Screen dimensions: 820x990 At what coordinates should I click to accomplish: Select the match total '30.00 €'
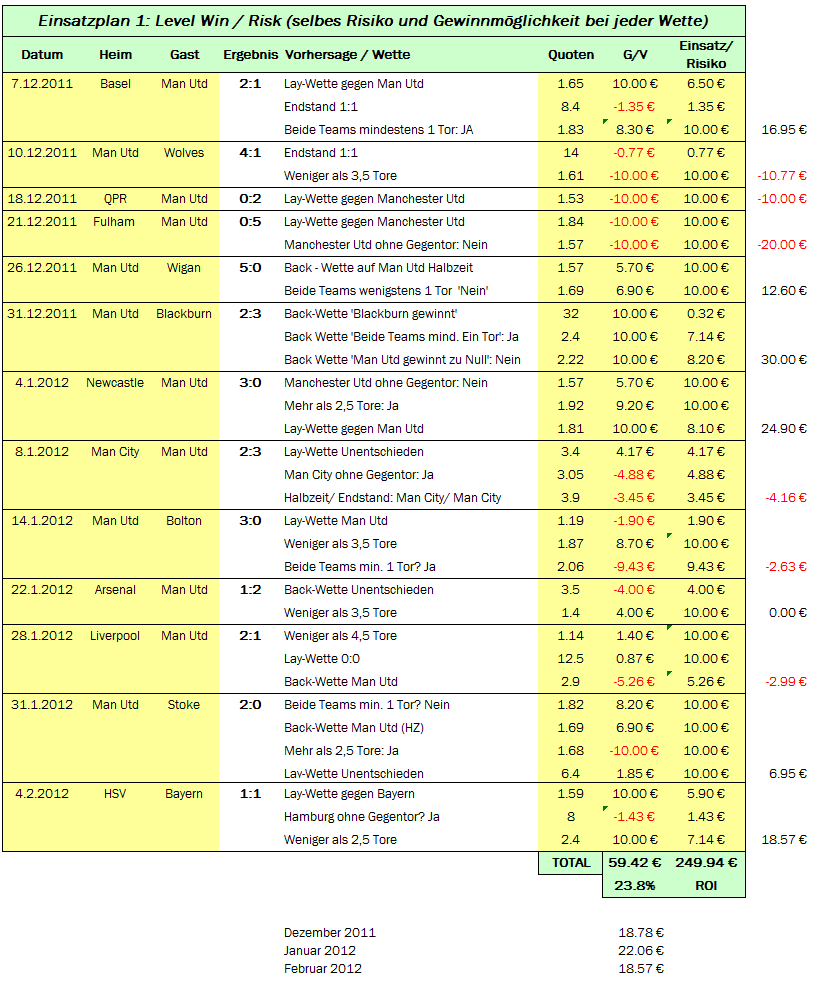784,360
